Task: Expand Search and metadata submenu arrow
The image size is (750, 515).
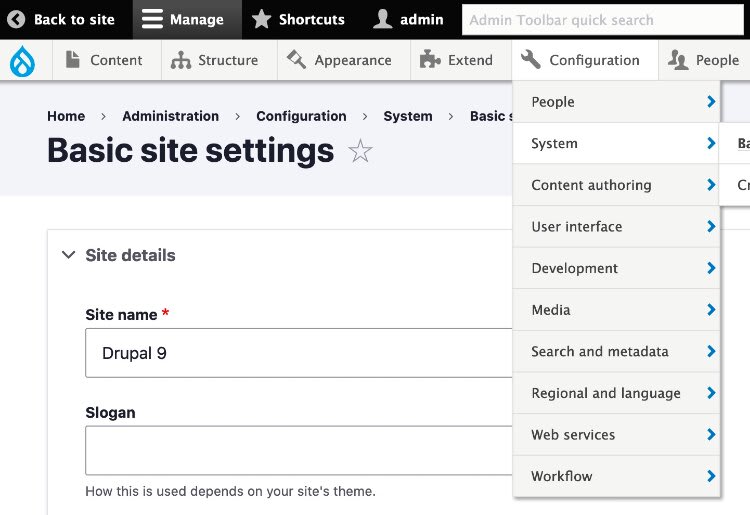Action: point(711,351)
